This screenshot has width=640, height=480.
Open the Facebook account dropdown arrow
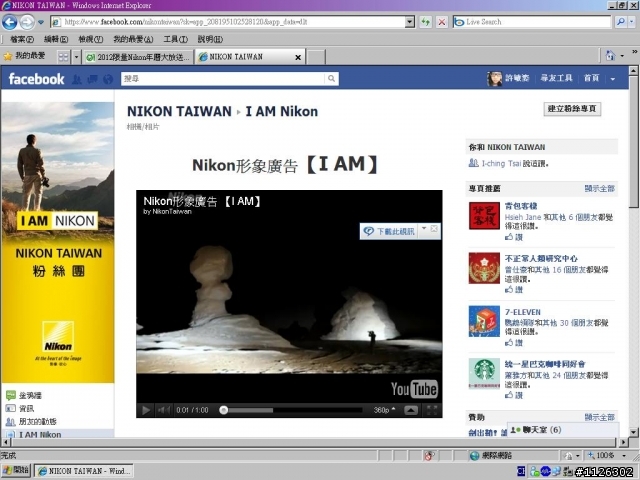click(613, 79)
